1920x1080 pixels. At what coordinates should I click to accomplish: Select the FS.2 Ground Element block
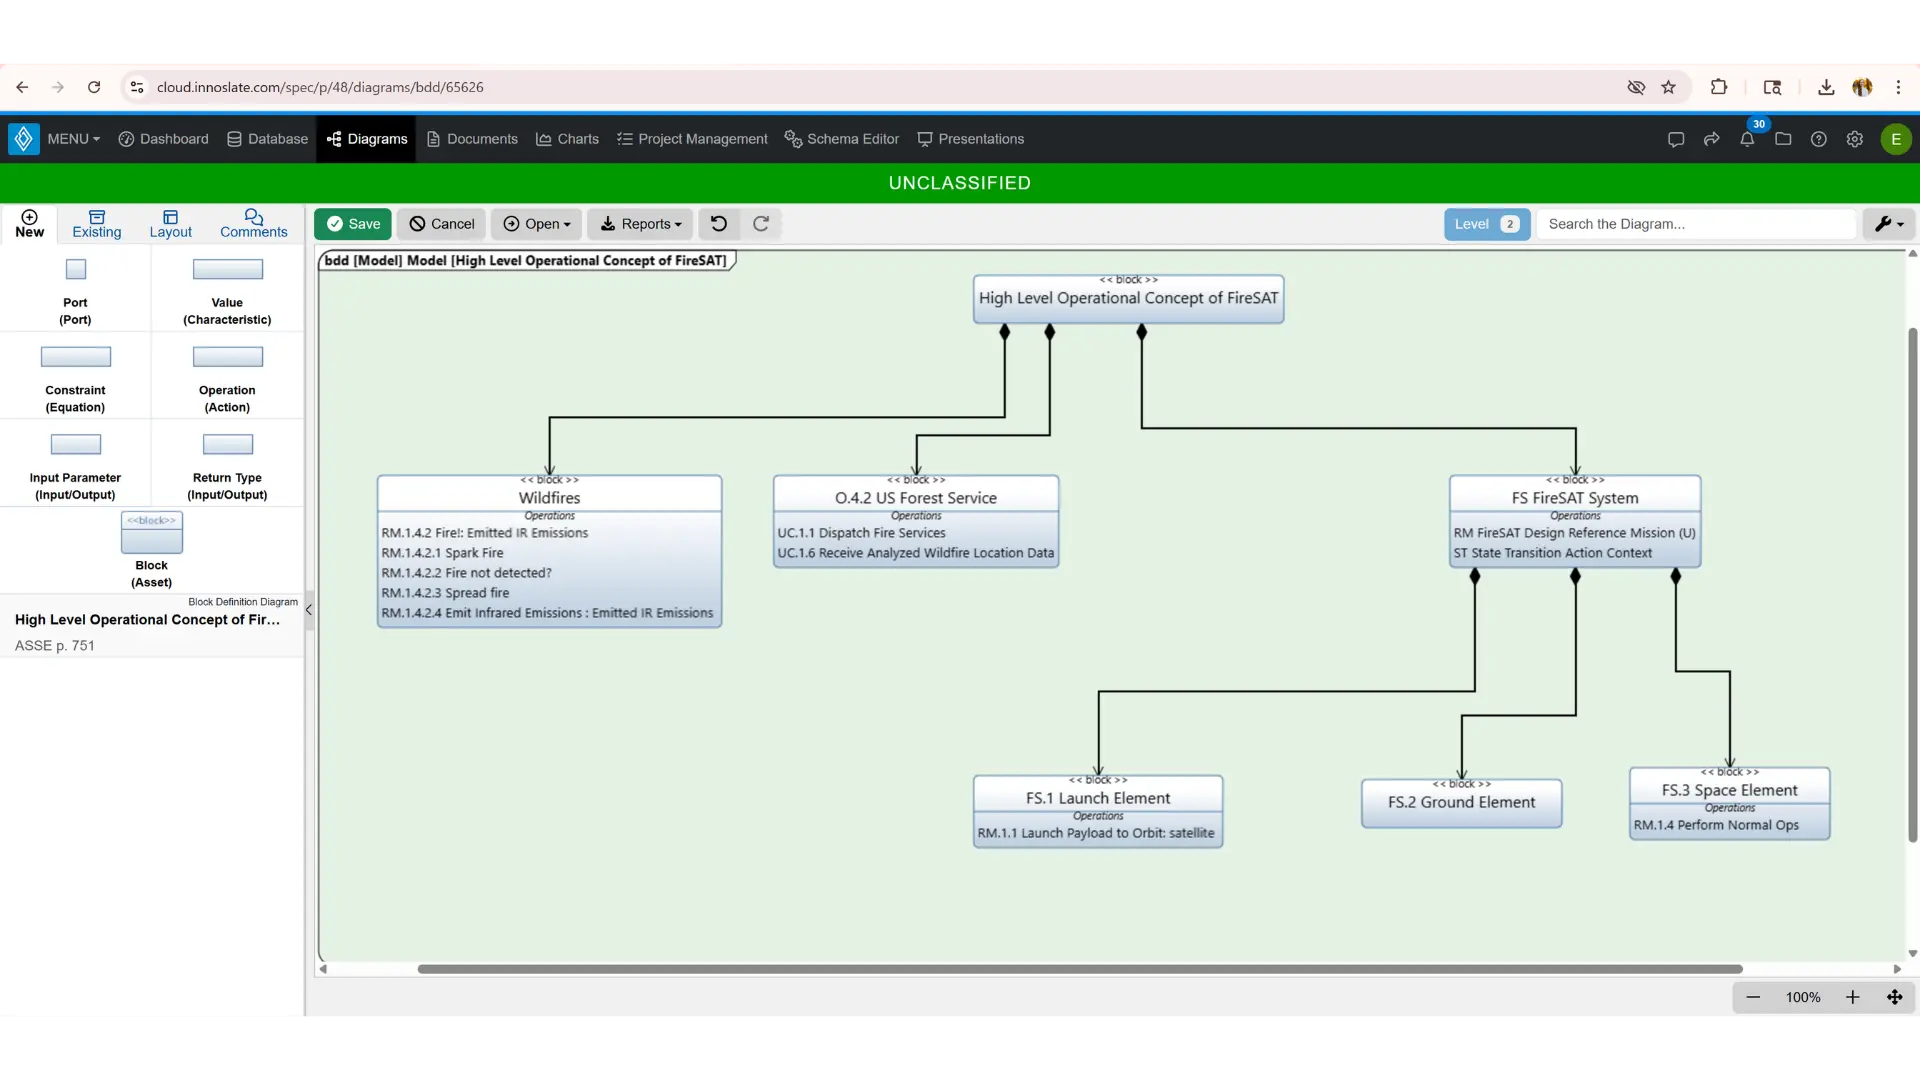tap(1461, 802)
